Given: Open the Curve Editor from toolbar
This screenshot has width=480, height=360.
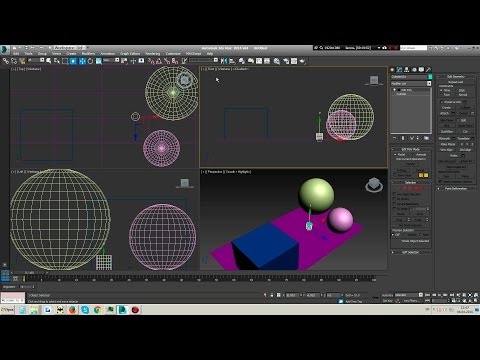Looking at the screenshot, I should point(259,61).
